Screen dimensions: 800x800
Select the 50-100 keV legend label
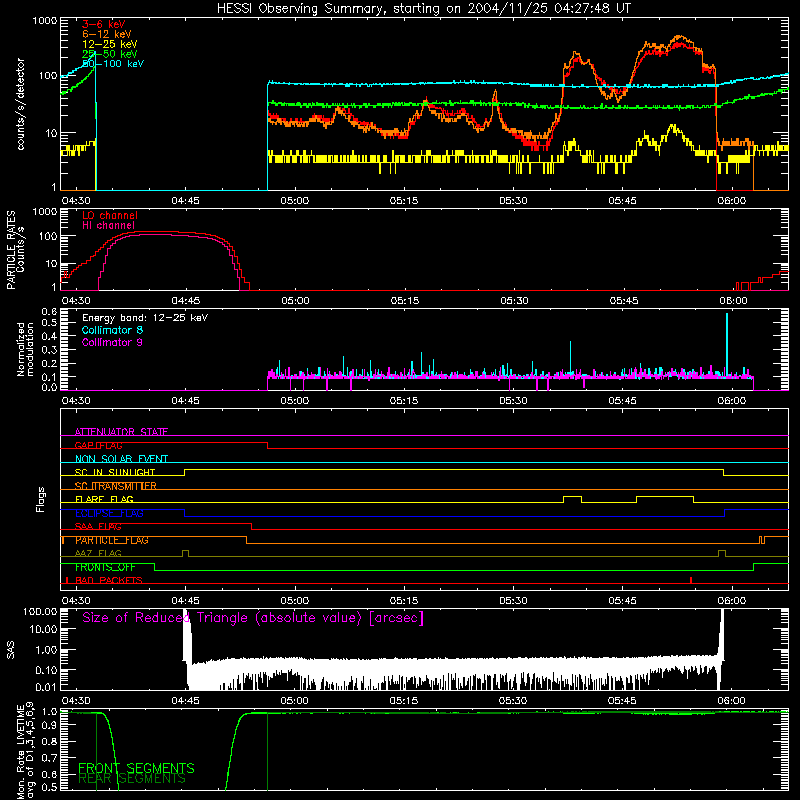pos(113,64)
